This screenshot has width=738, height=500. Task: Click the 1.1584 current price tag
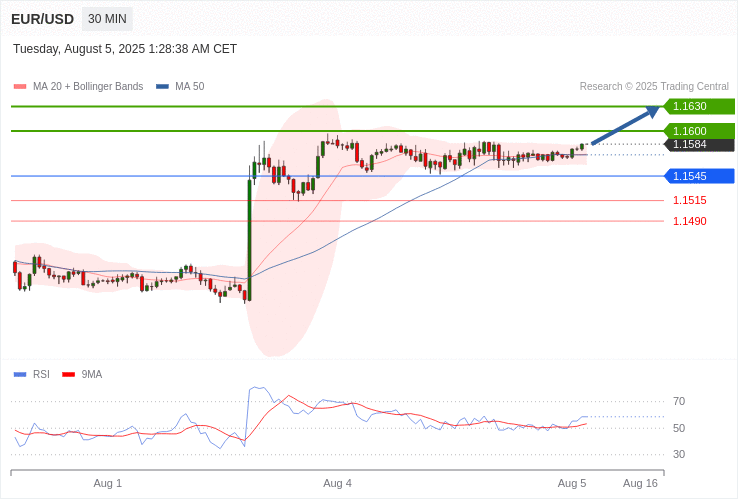(x=699, y=145)
